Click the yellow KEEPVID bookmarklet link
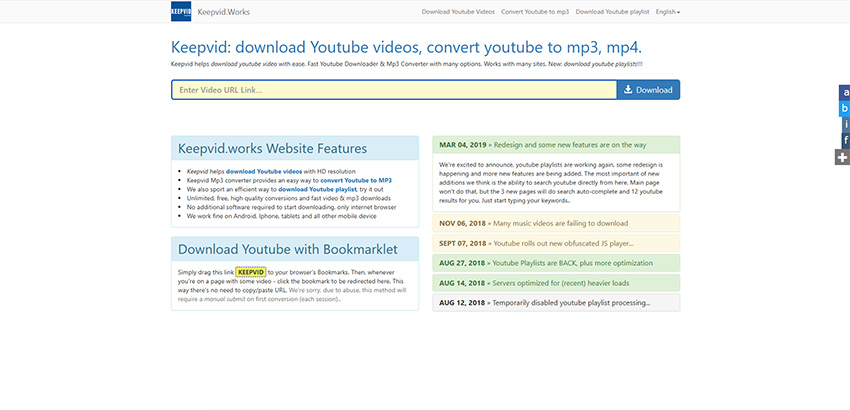 pyautogui.click(x=250, y=271)
